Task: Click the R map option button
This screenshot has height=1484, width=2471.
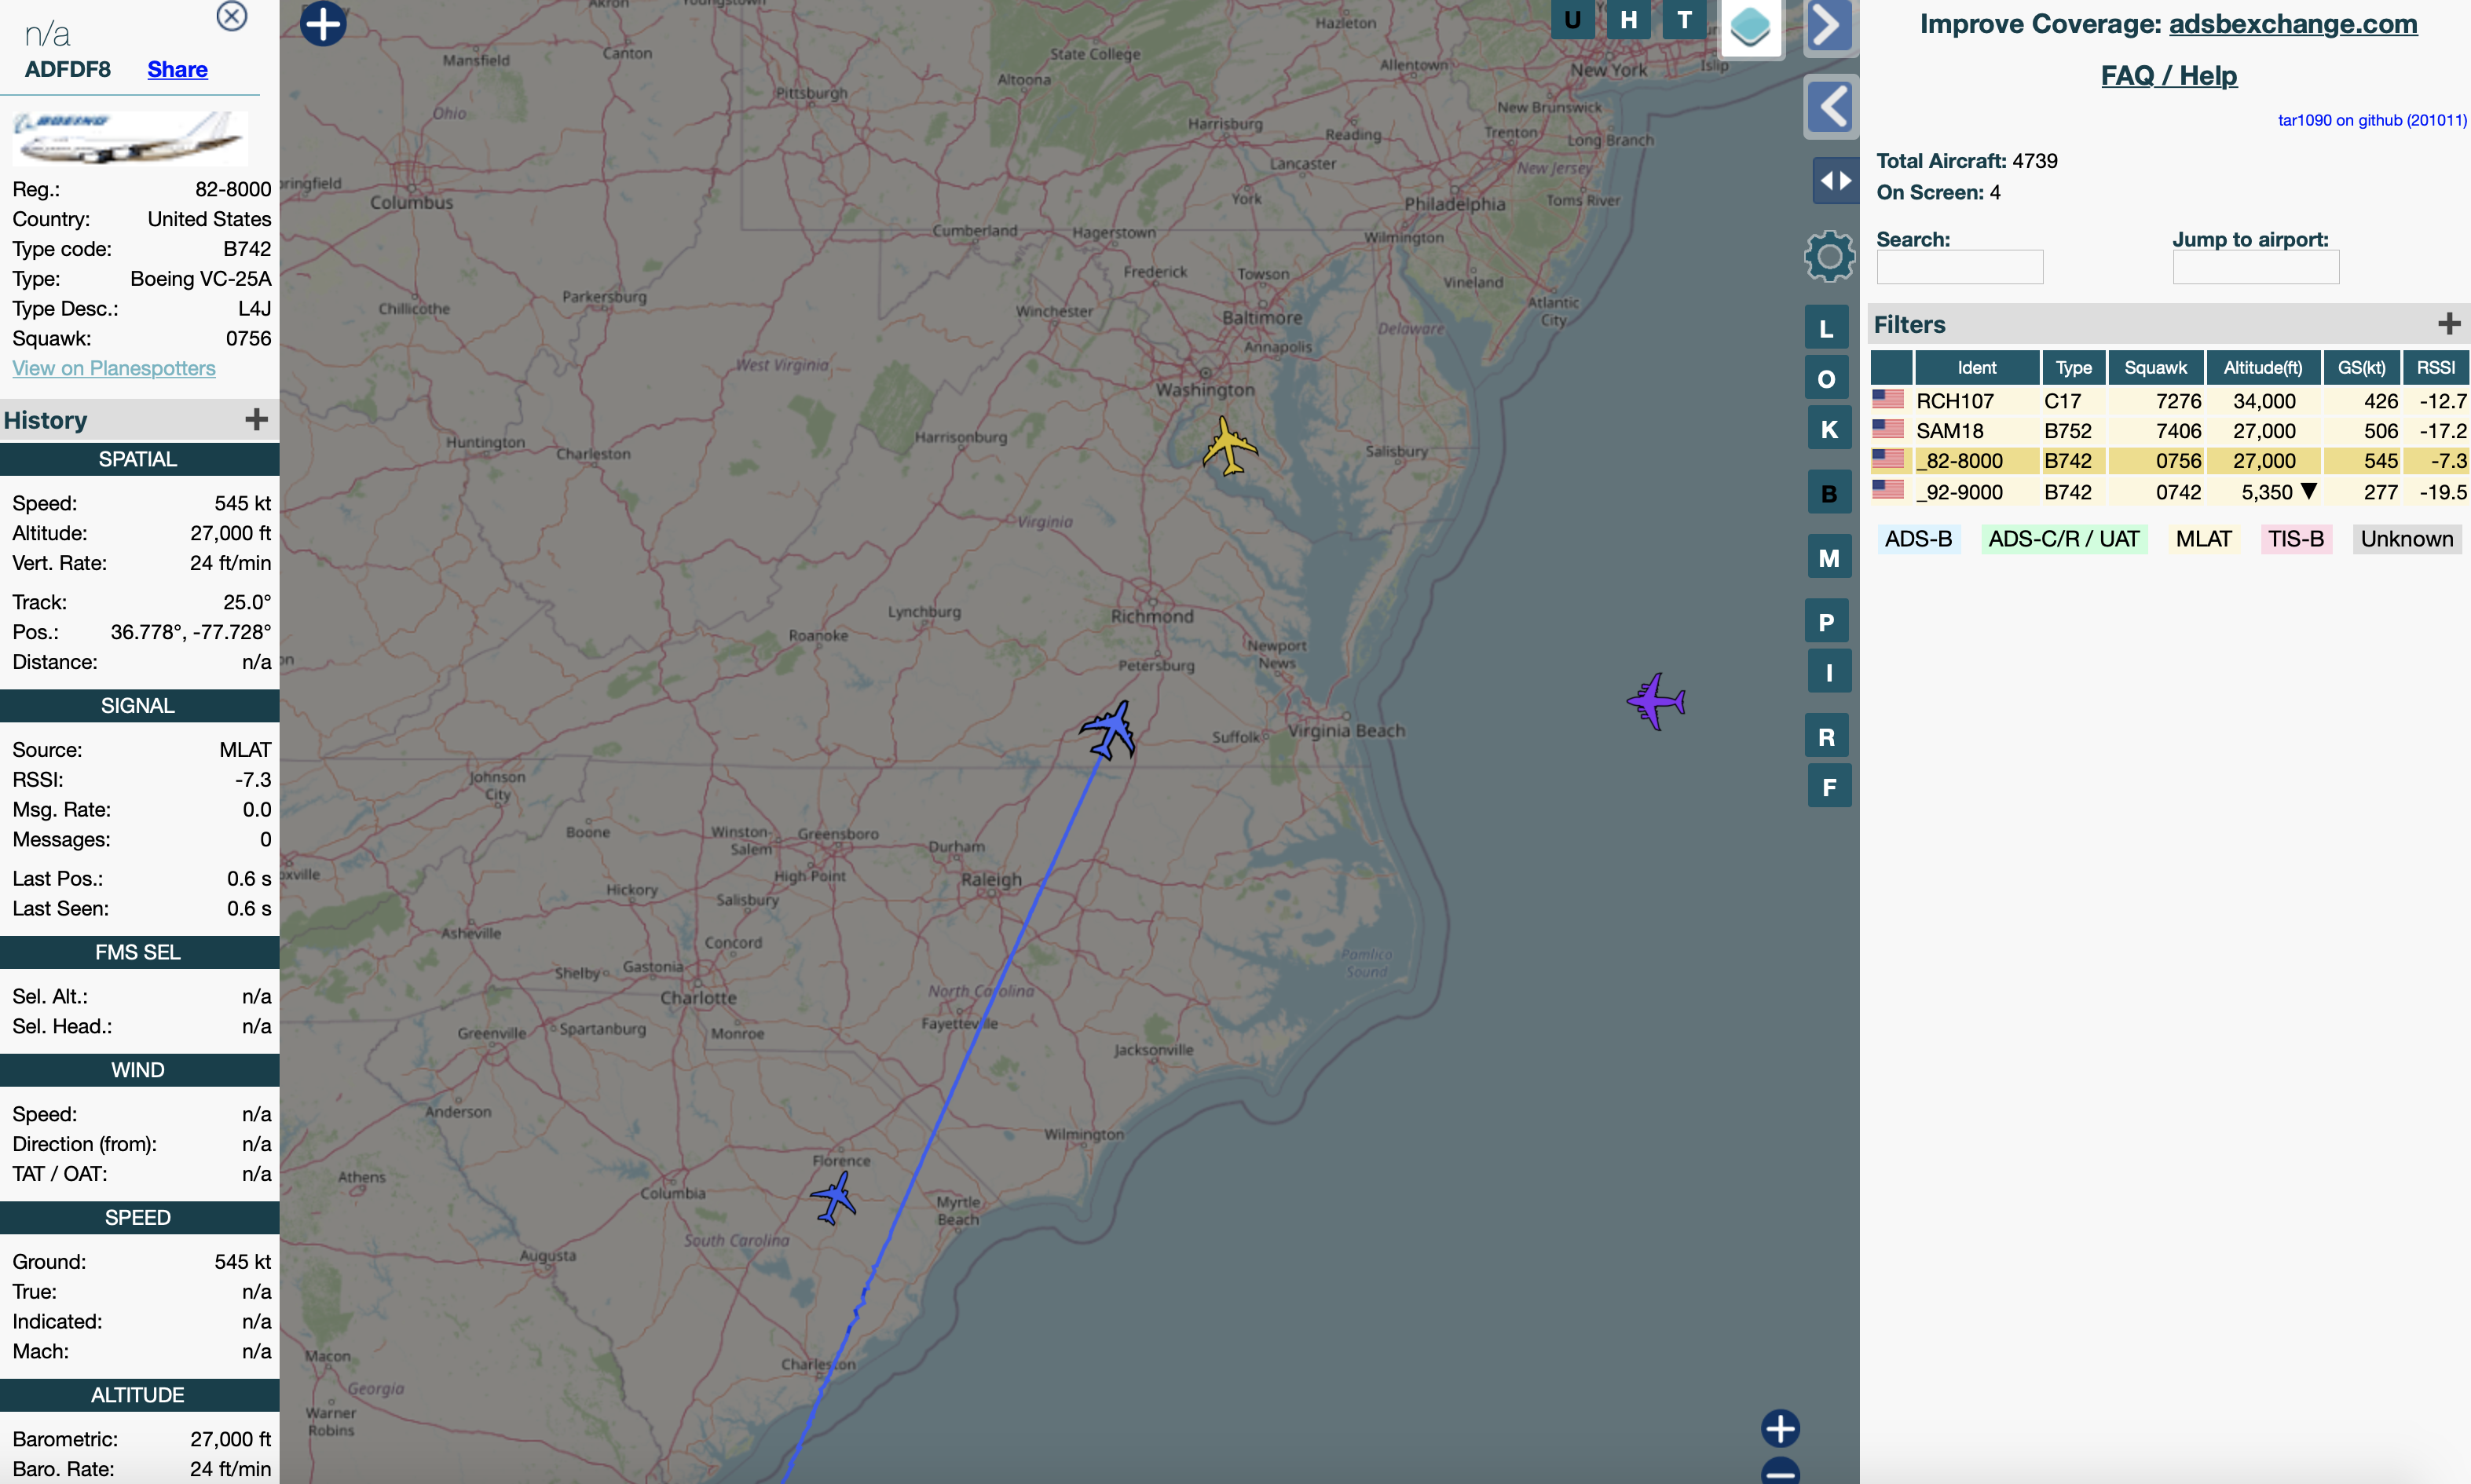Action: [1826, 736]
